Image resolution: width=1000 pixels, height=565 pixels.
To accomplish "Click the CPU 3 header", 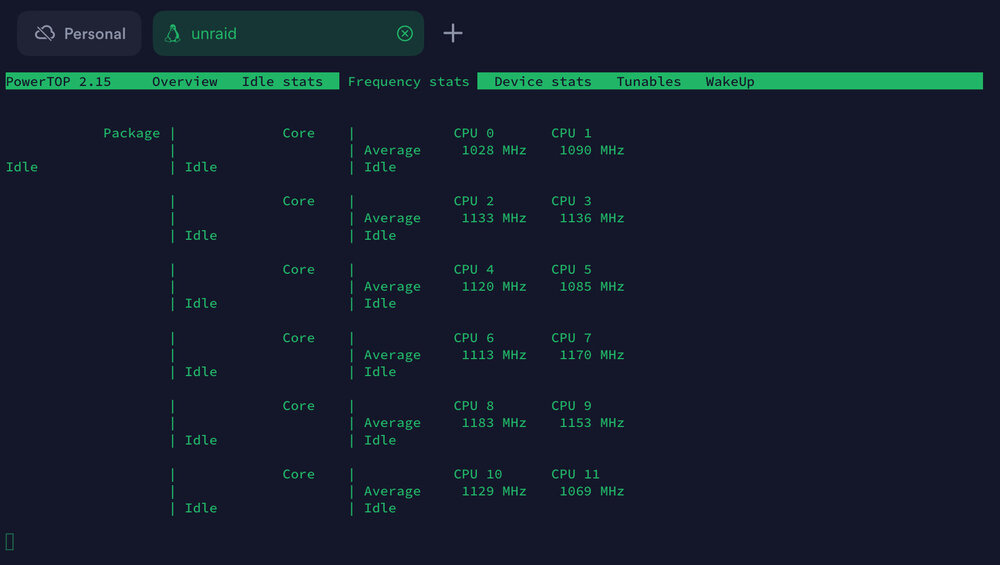I will coord(571,201).
